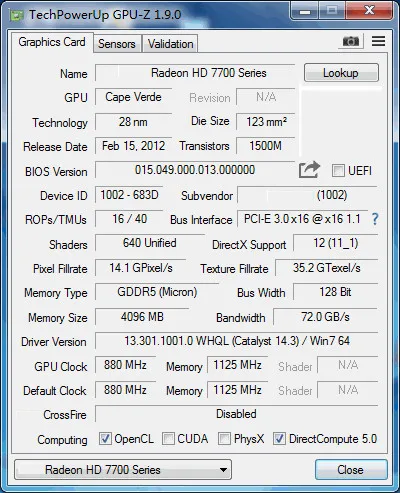Click the Cape Verde GPU field
Viewport: 400px width, 493px height.
pyautogui.click(x=134, y=97)
